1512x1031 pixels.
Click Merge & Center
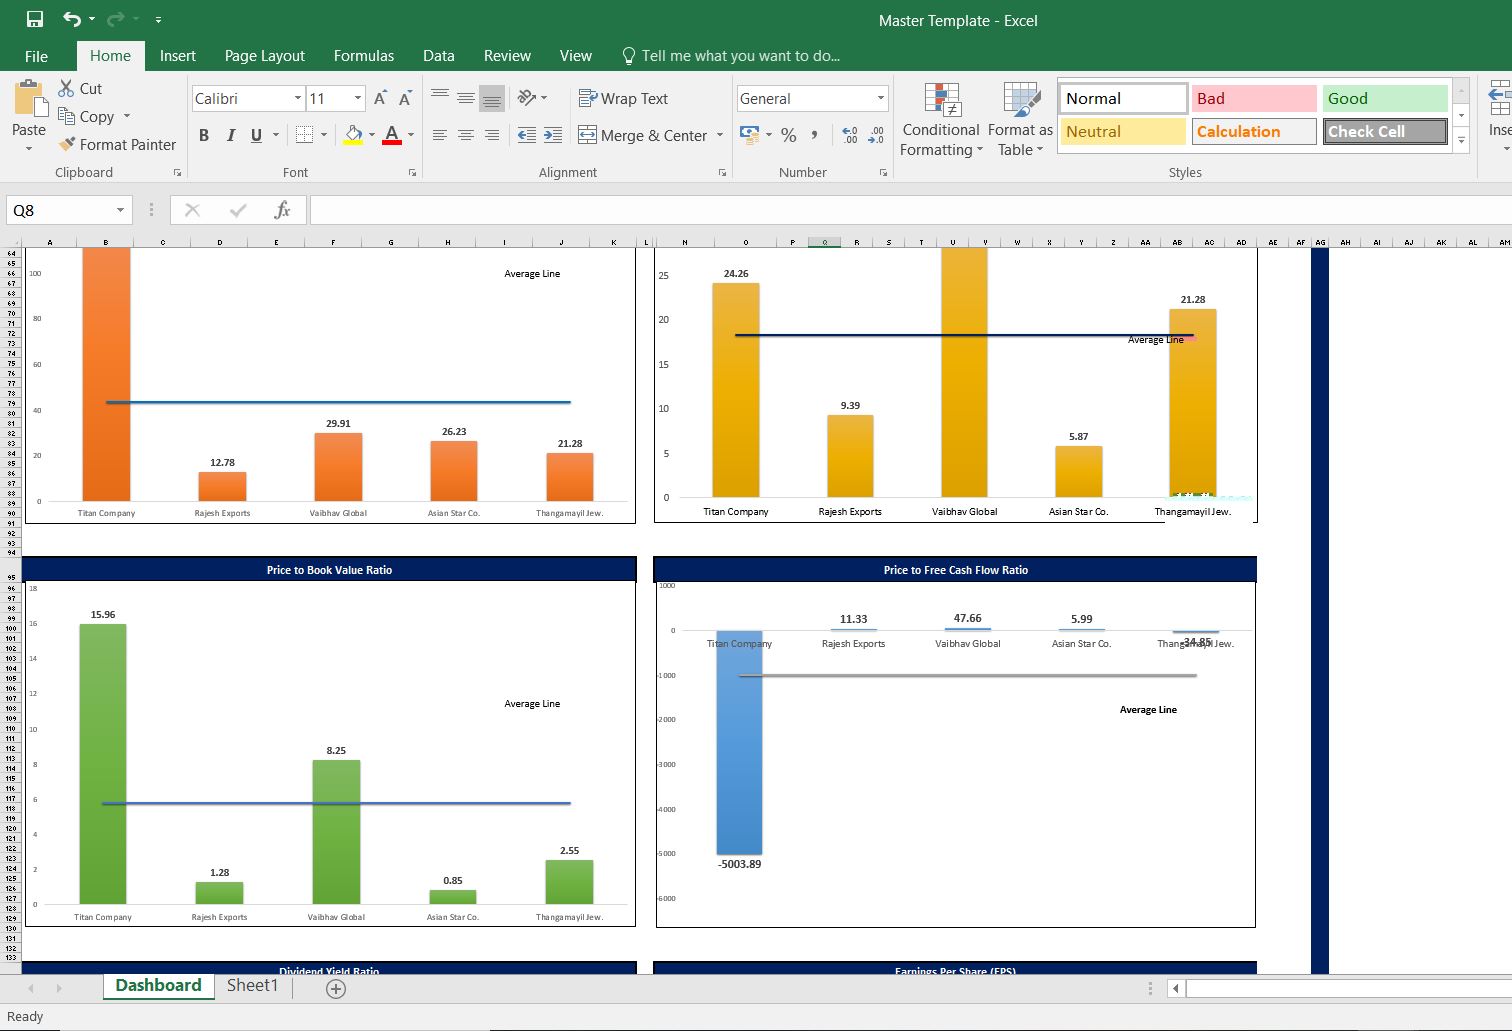click(642, 135)
